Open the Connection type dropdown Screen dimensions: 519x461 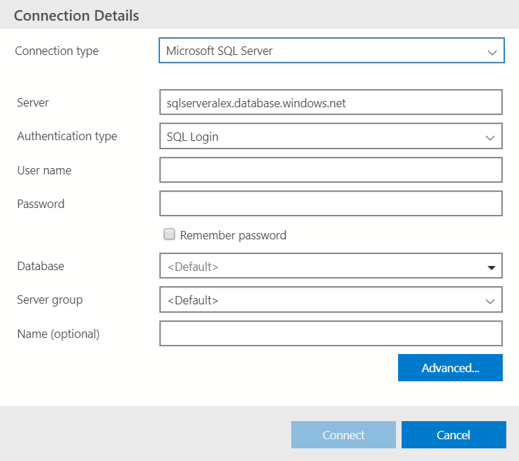(332, 50)
